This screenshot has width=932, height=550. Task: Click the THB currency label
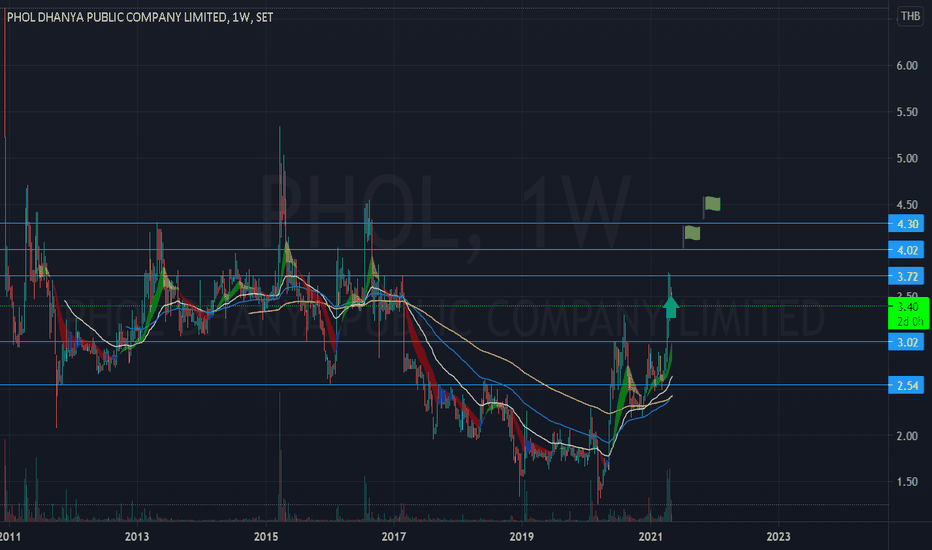point(910,16)
